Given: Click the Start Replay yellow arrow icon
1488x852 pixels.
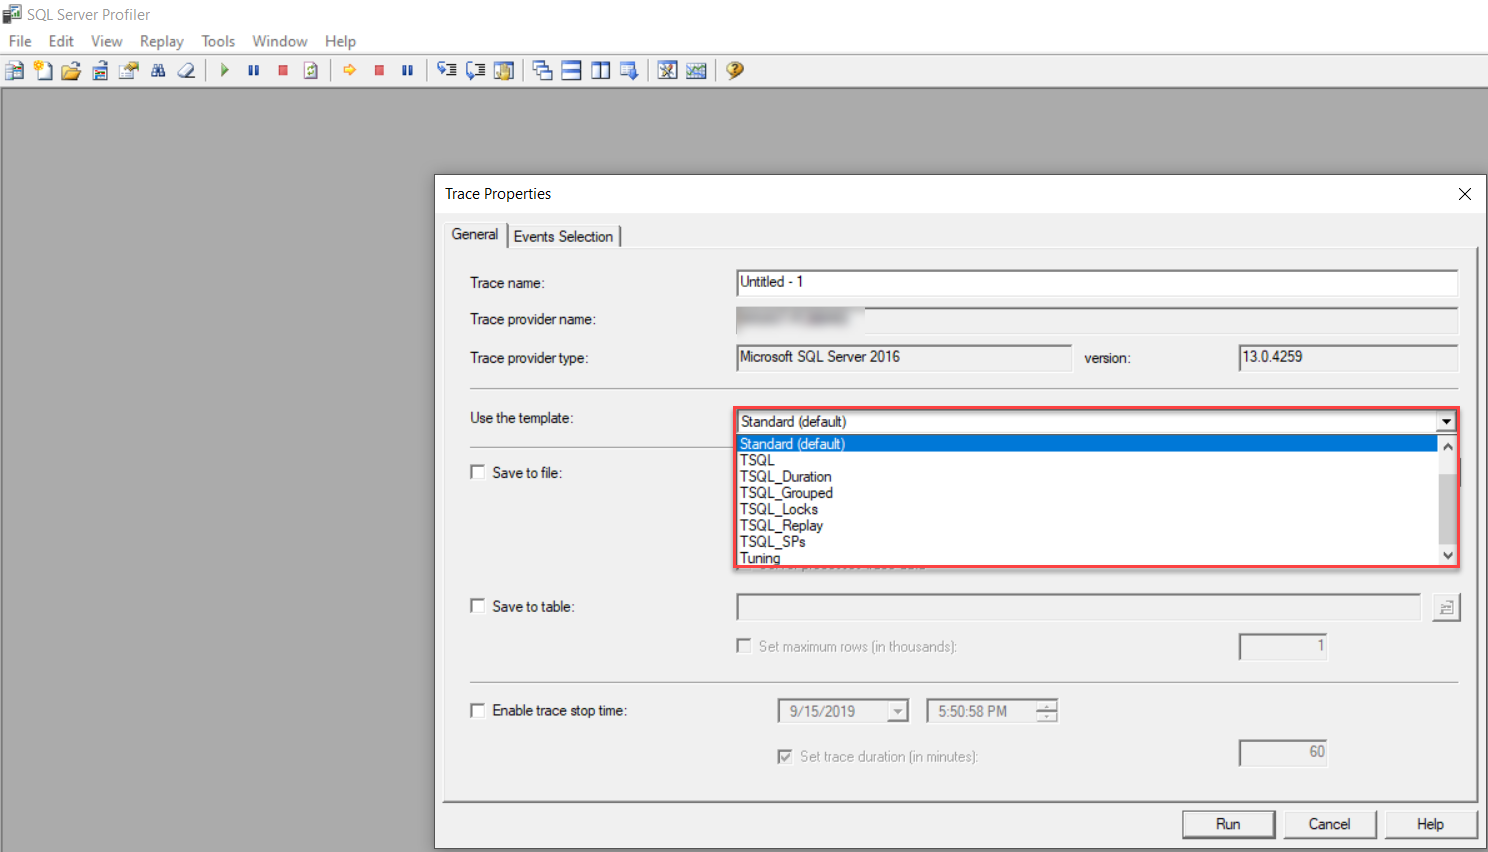Looking at the screenshot, I should tap(350, 70).
